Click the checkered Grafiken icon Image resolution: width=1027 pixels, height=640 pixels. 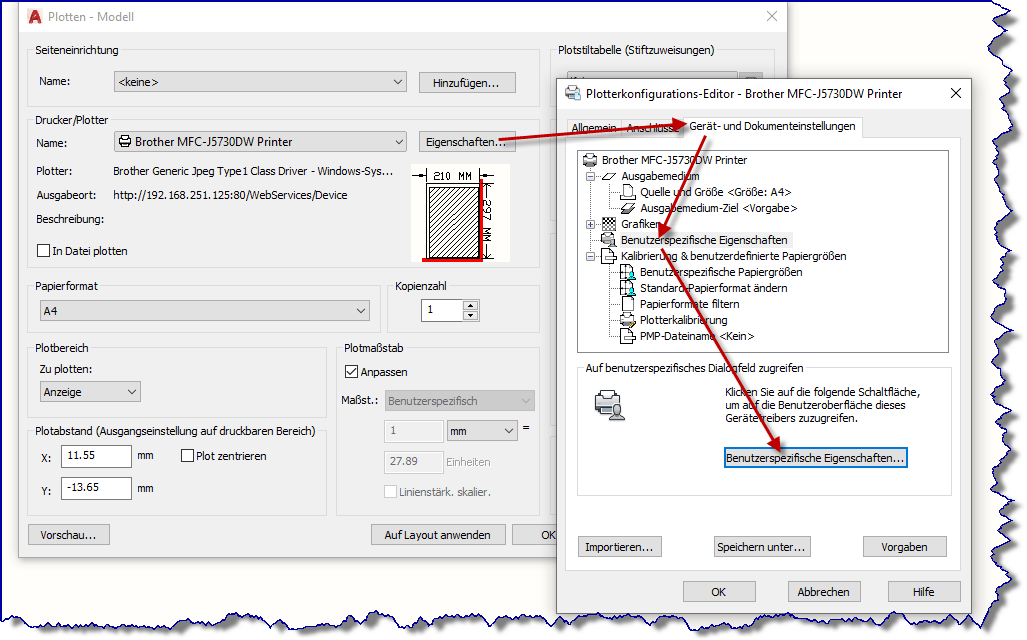609,224
